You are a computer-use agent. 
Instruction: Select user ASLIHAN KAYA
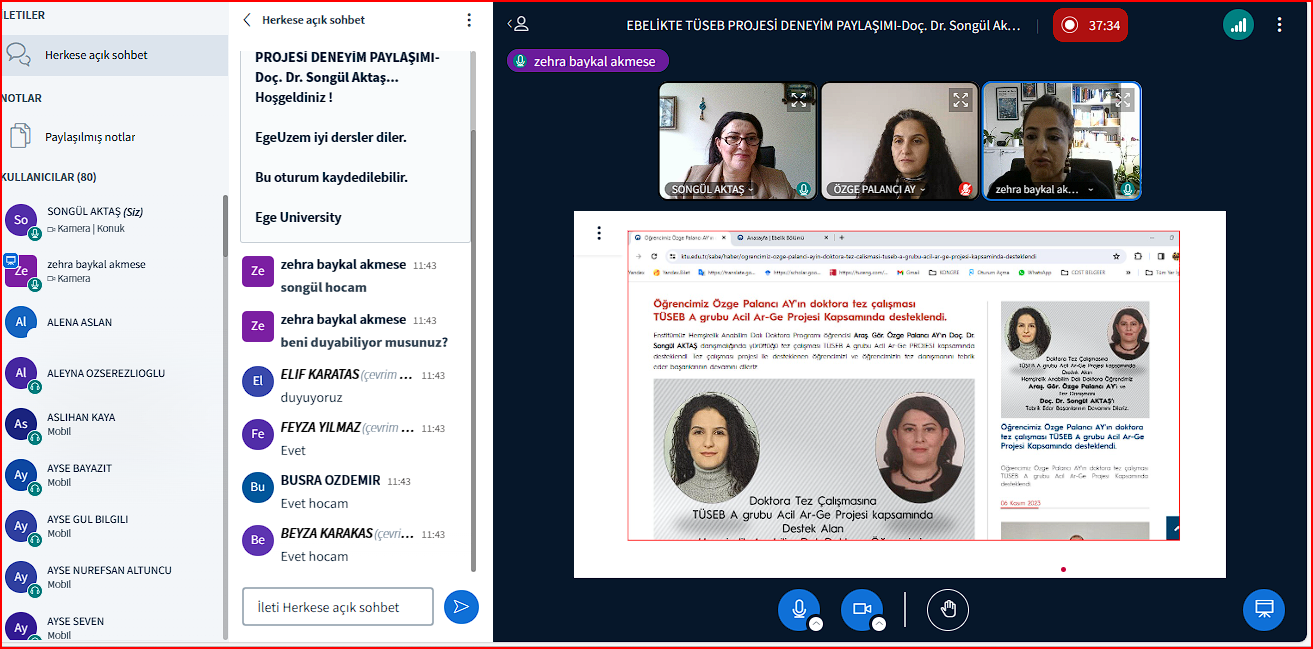pyautogui.click(x=112, y=424)
